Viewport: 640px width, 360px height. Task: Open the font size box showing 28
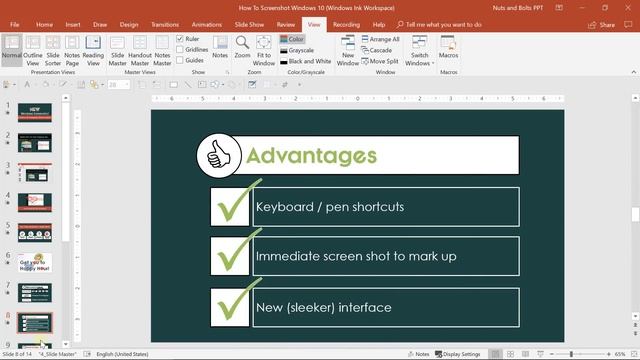click(119, 84)
